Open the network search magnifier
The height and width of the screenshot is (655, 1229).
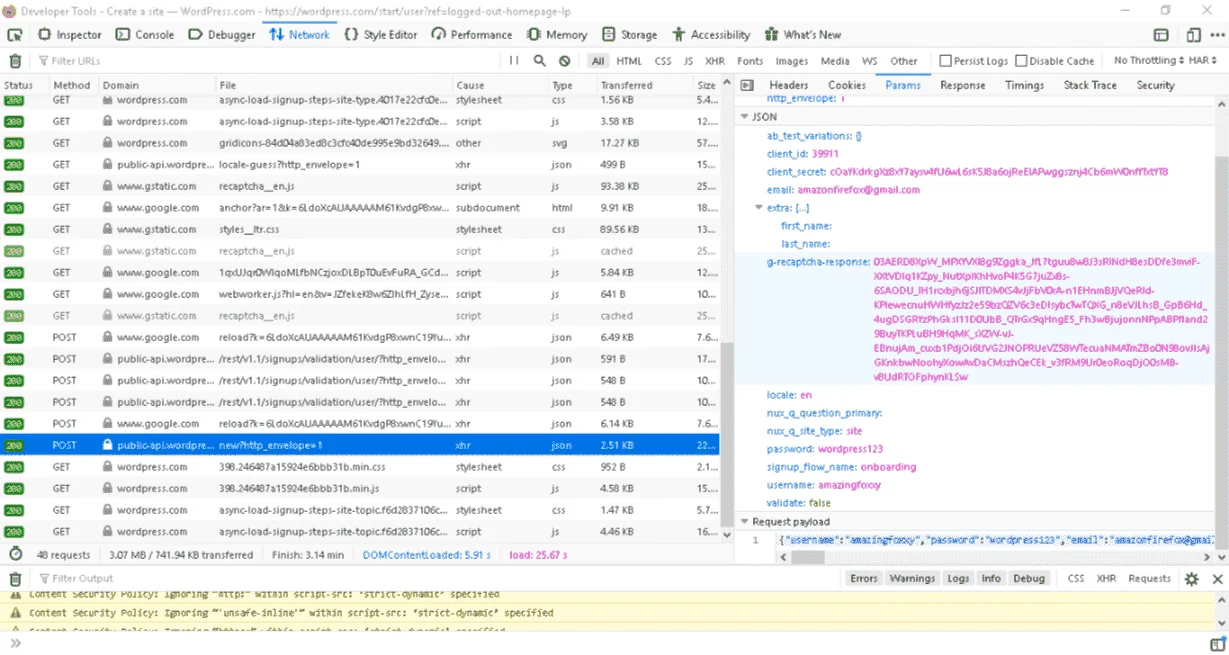pyautogui.click(x=539, y=61)
